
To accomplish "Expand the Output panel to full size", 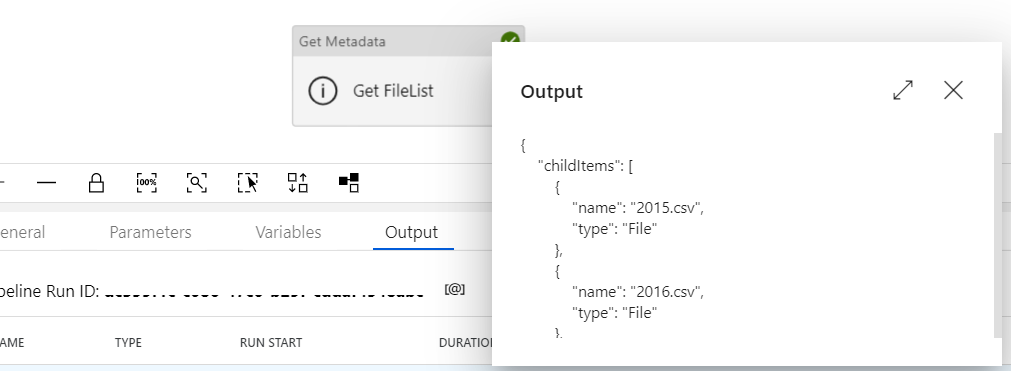I will point(903,90).
